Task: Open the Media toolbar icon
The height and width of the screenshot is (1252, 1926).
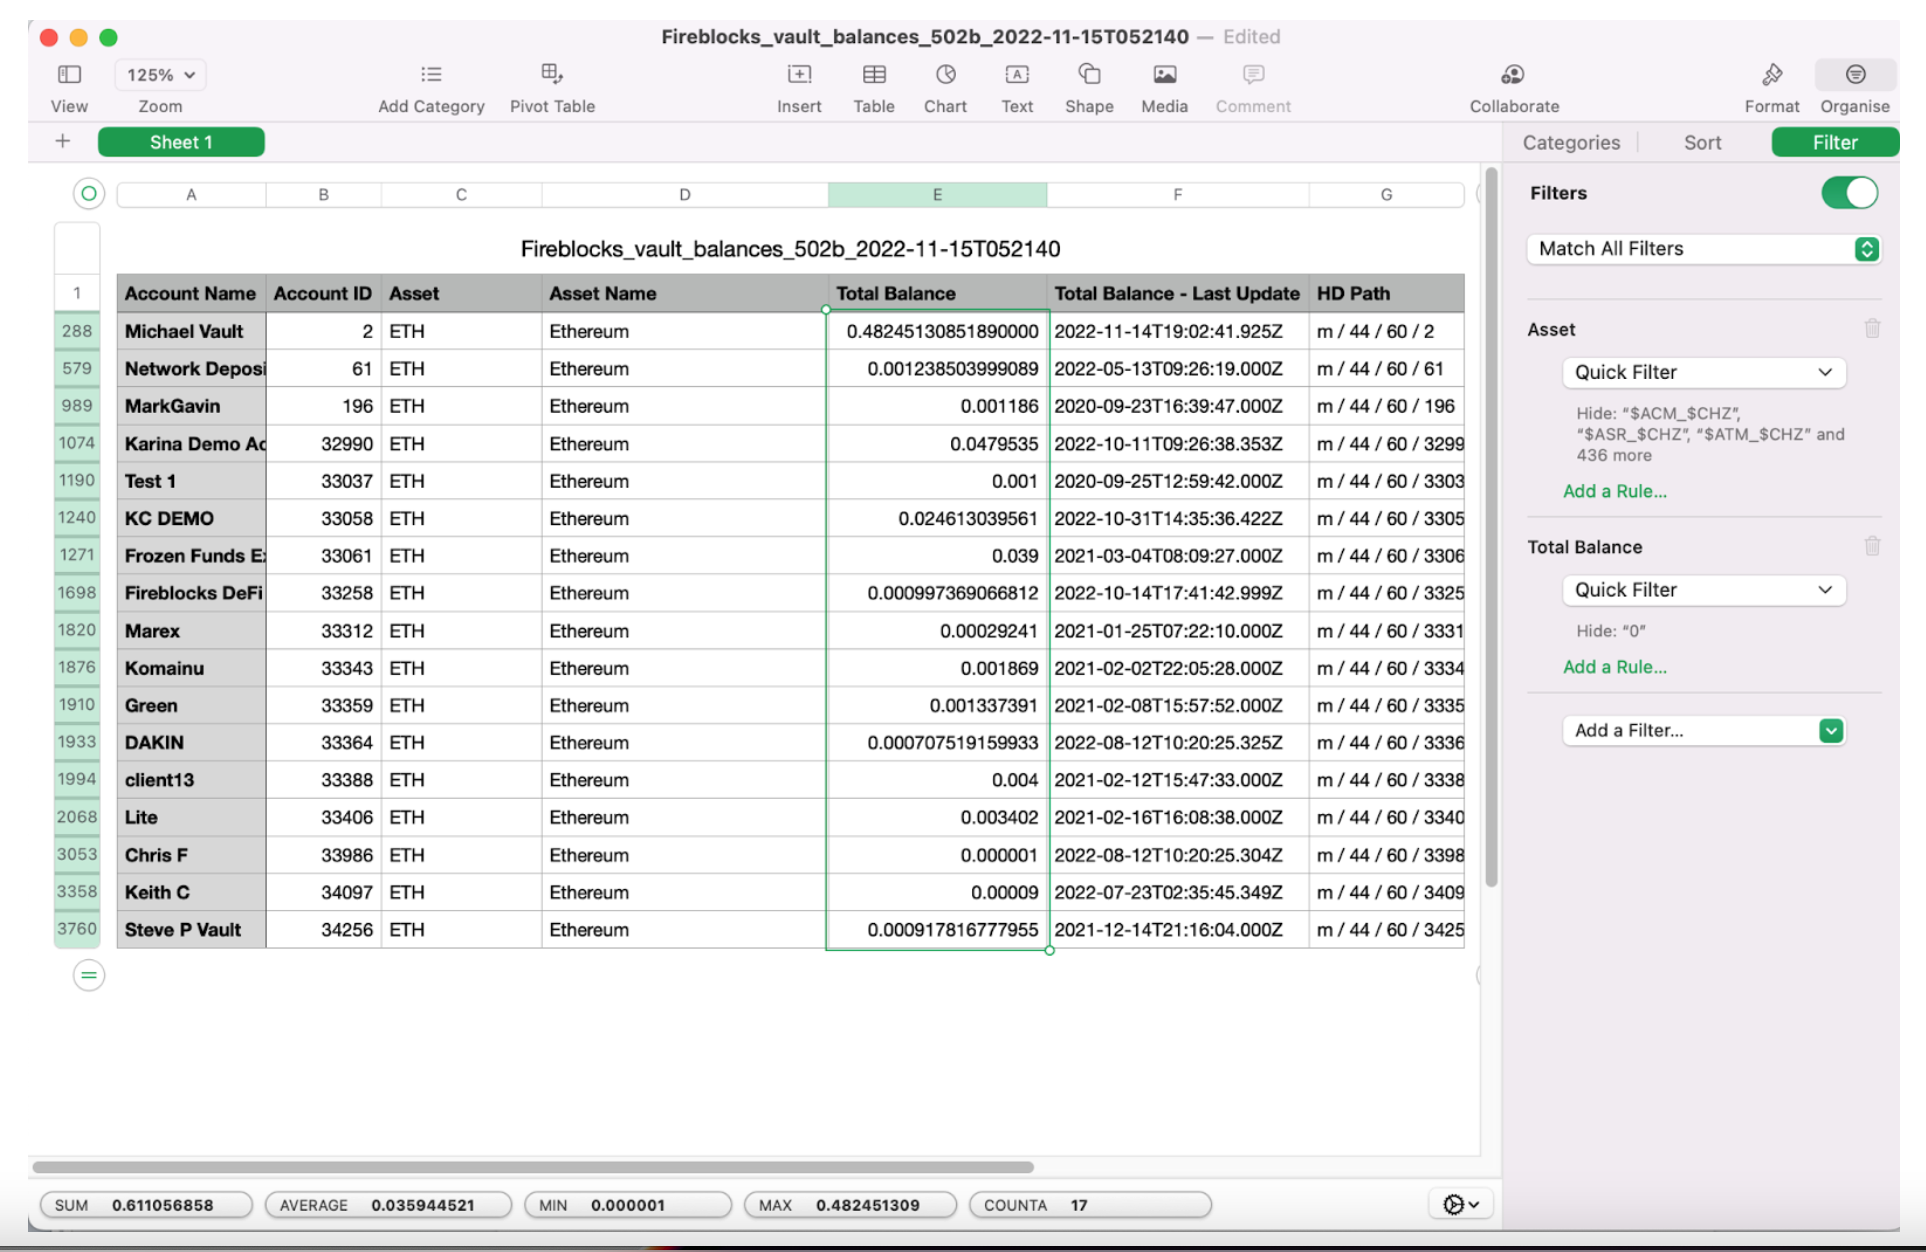Action: (1165, 75)
